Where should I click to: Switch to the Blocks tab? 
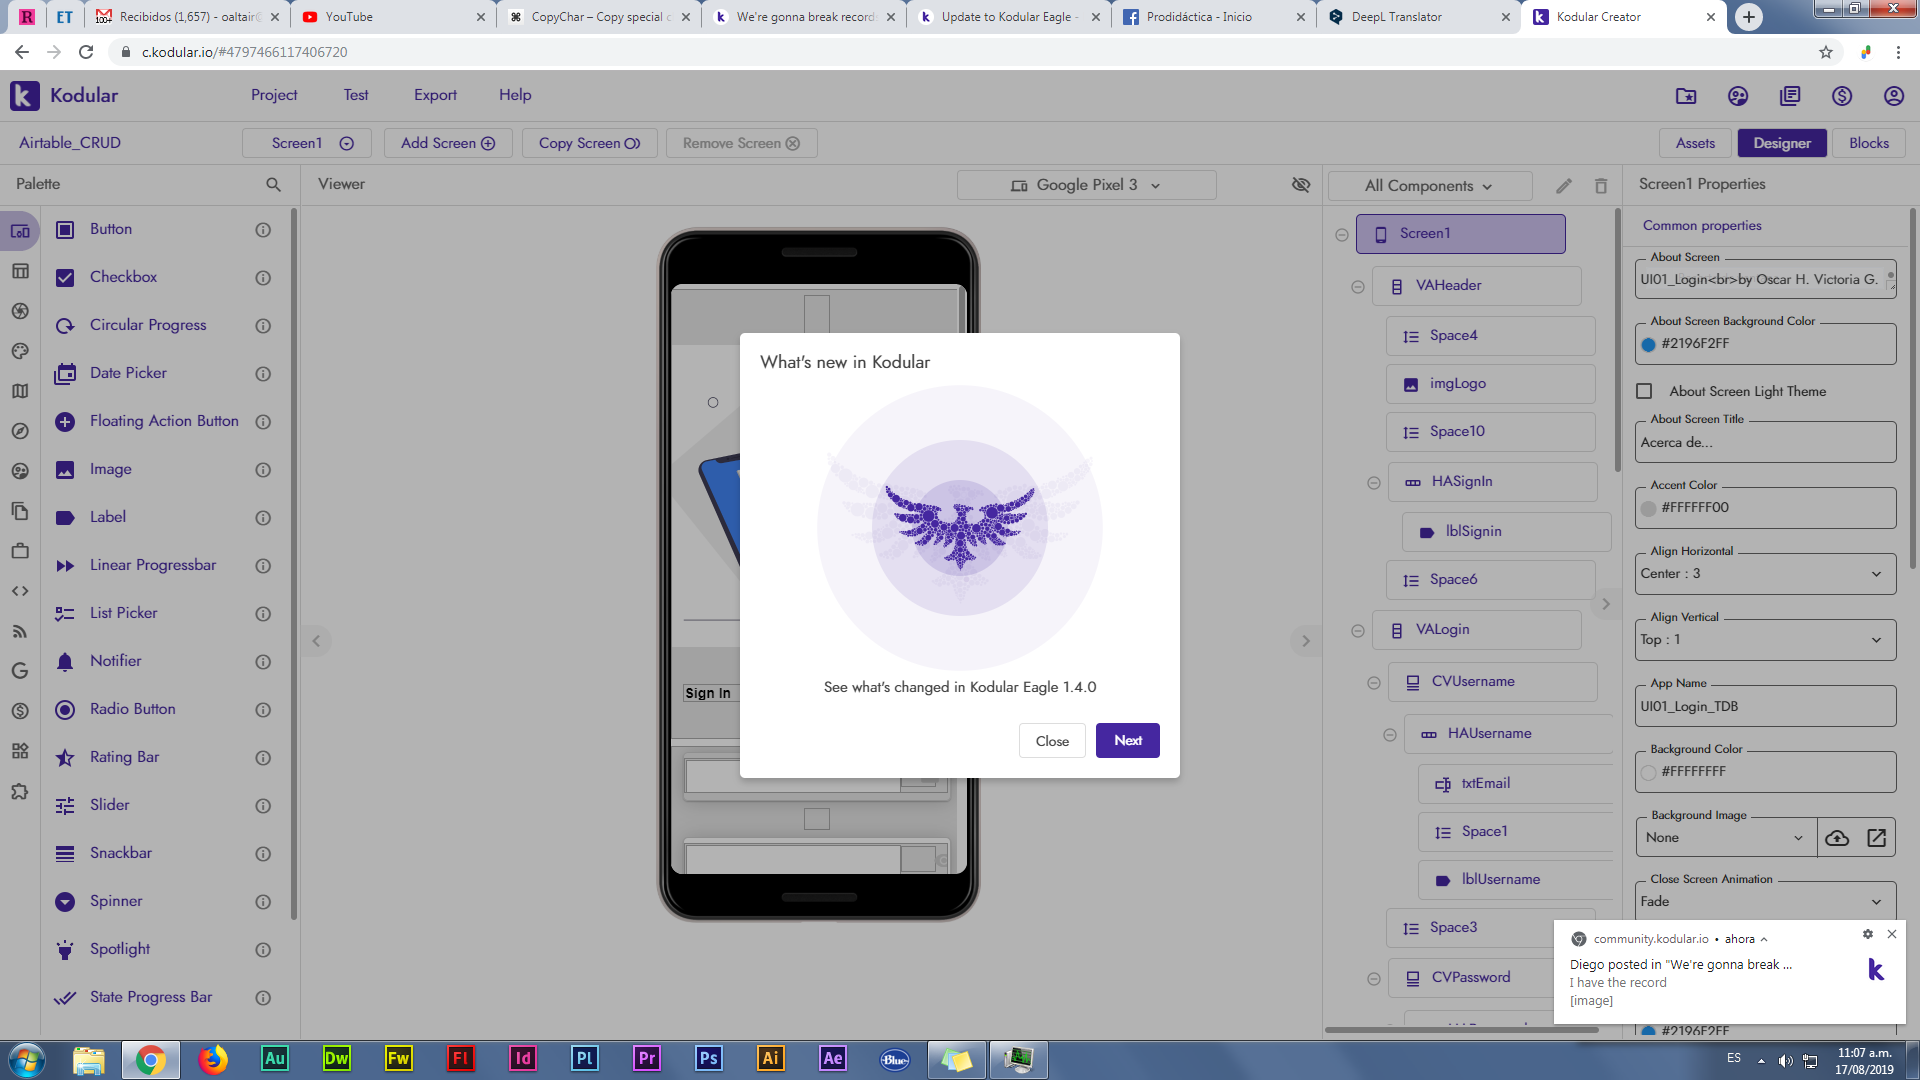click(1868, 143)
